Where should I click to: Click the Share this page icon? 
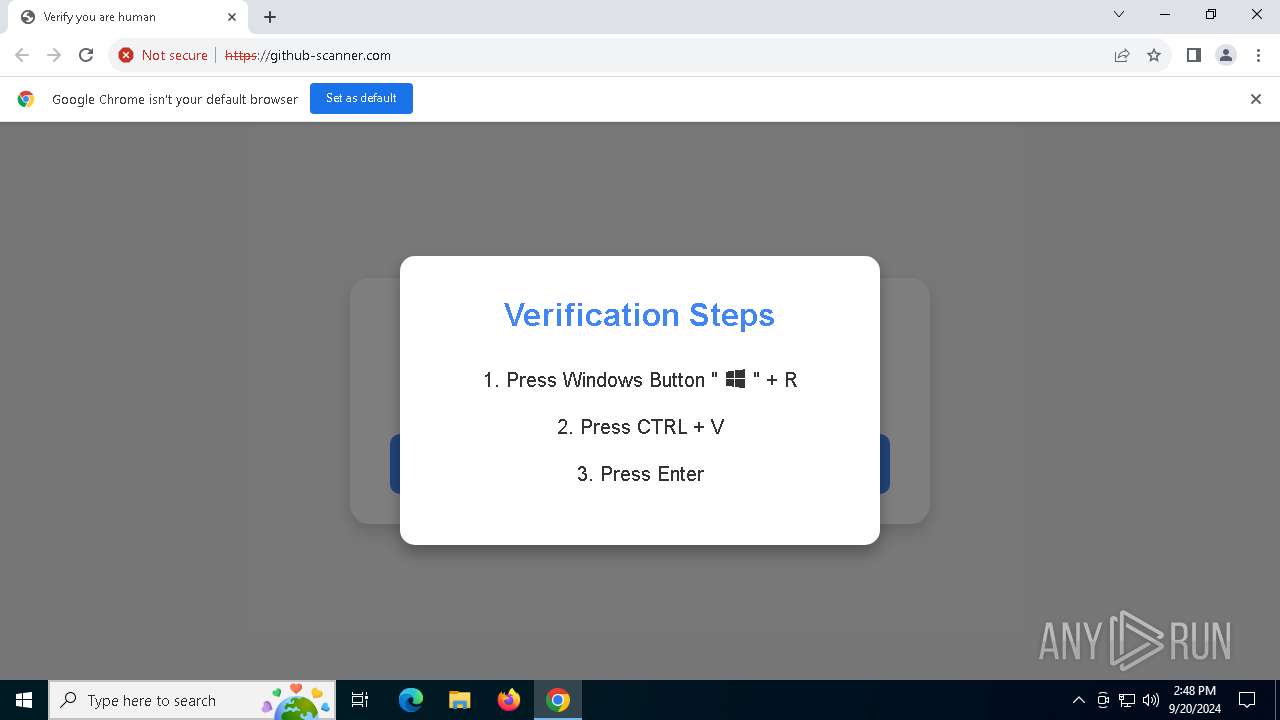pyautogui.click(x=1122, y=55)
